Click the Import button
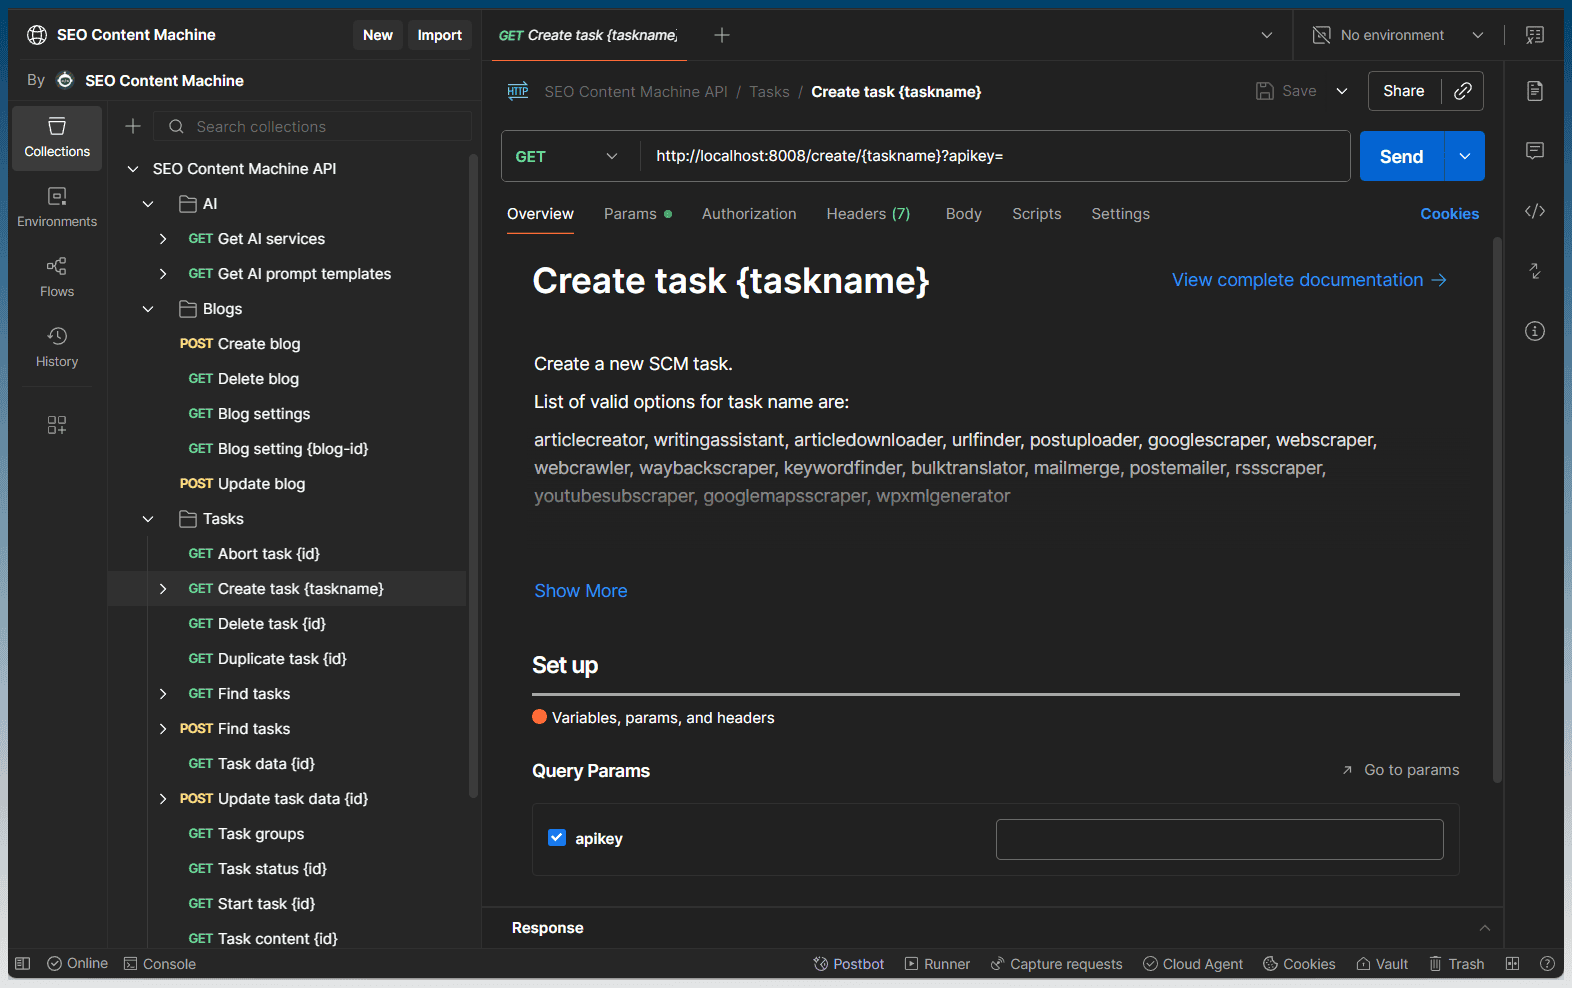The height and width of the screenshot is (988, 1572). click(439, 35)
